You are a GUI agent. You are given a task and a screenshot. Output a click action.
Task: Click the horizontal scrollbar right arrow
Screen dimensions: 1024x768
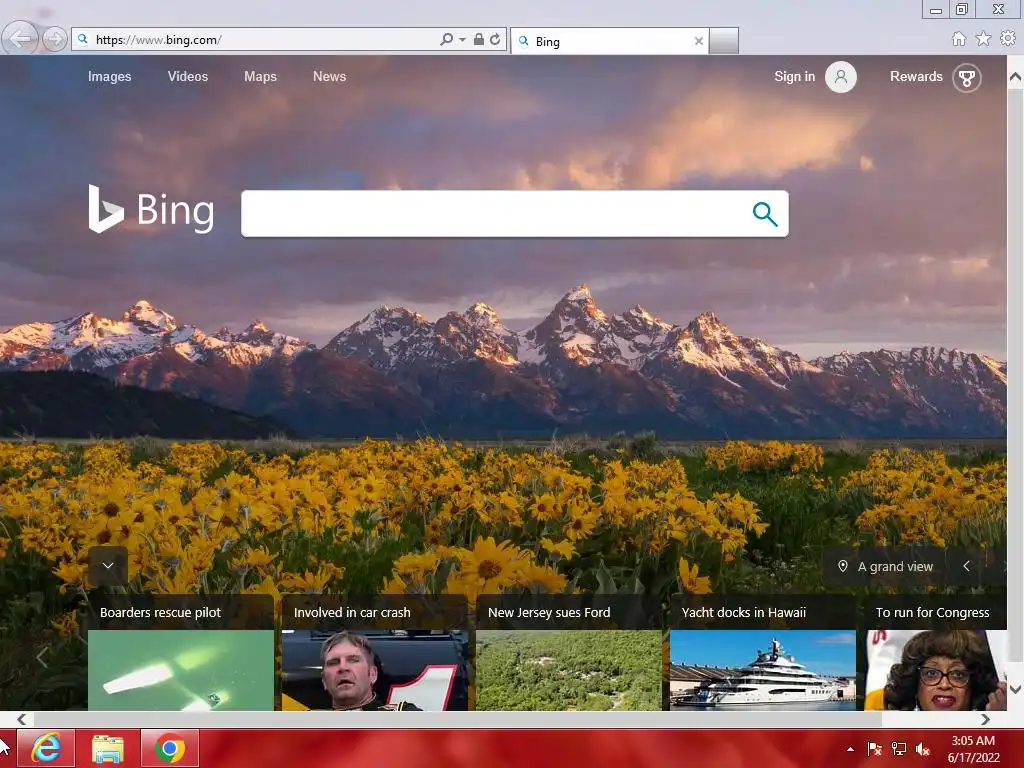(985, 719)
